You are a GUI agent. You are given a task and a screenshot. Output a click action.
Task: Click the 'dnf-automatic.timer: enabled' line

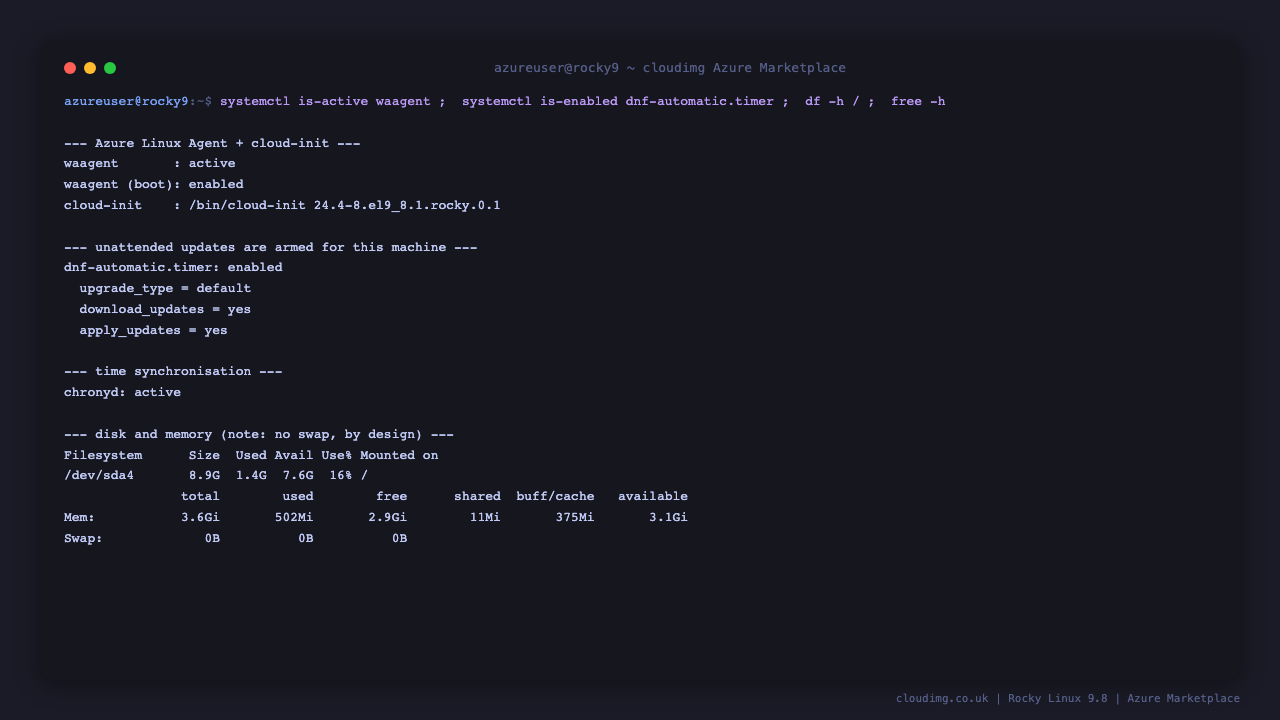tap(173, 267)
